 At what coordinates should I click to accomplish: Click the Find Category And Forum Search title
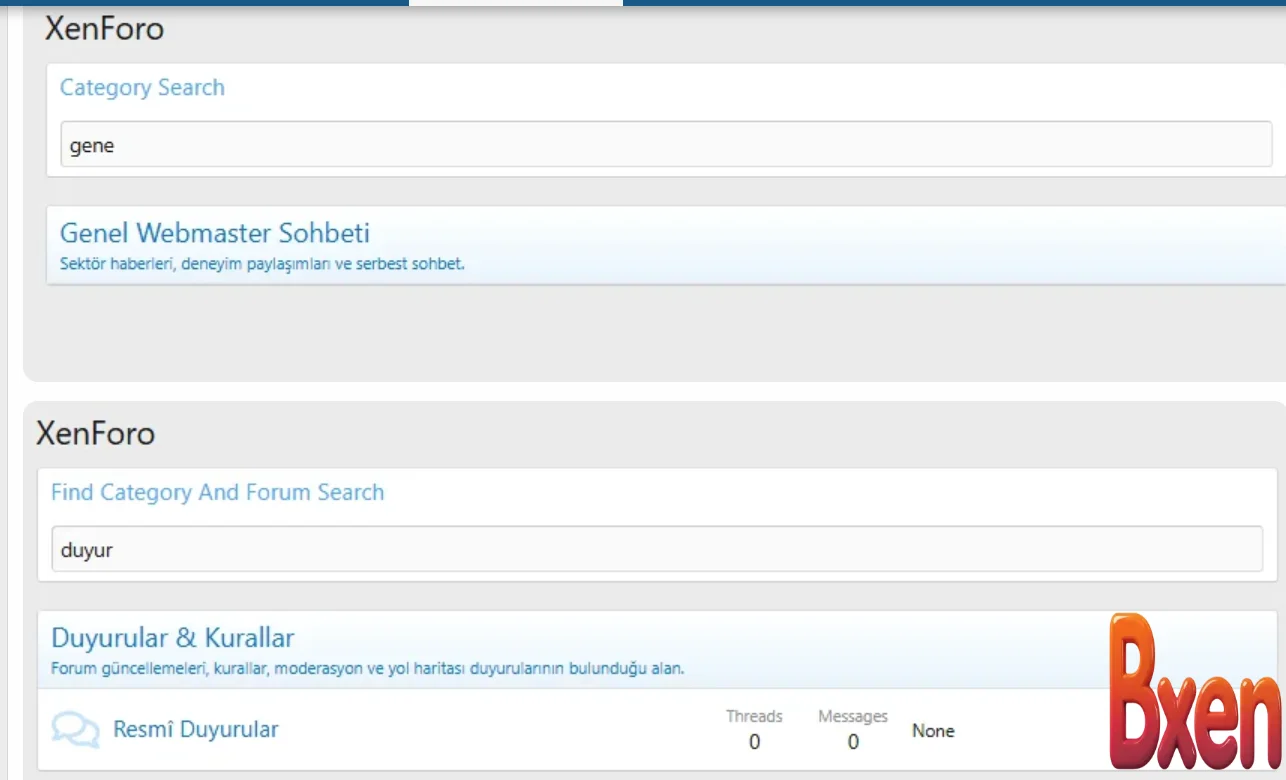217,493
